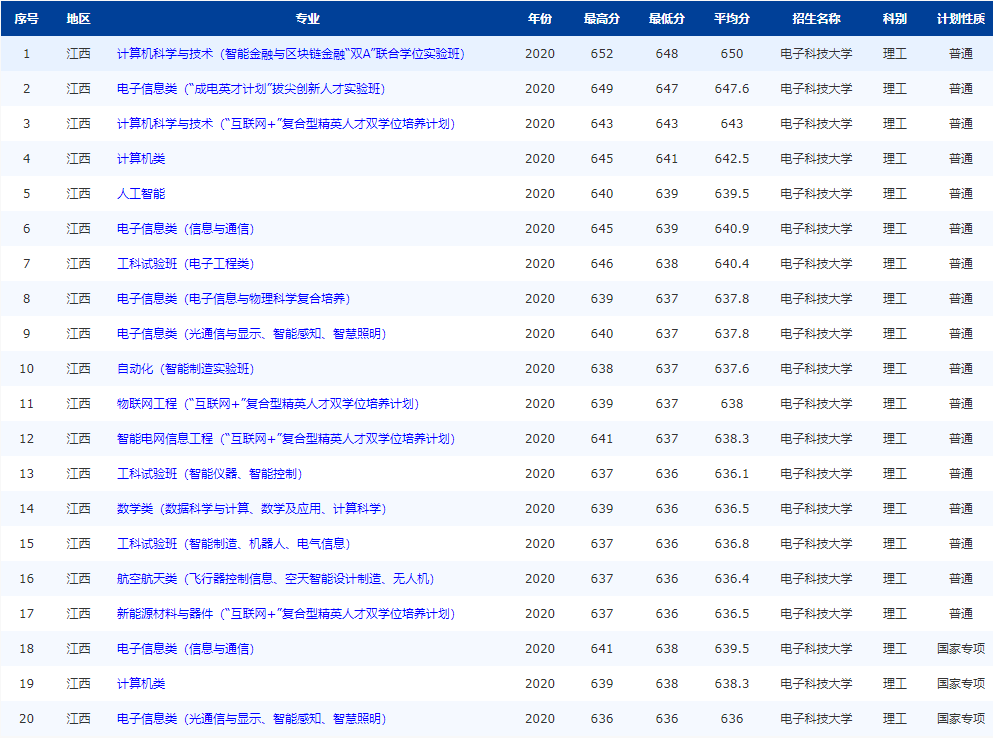The width and height of the screenshot is (993, 738).
Task: Open 电子信息类 (信息与通信) link in row 6
Action: point(186,229)
